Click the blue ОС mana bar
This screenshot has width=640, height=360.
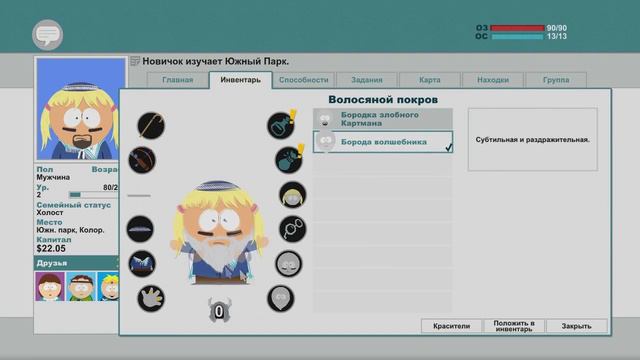[517, 37]
